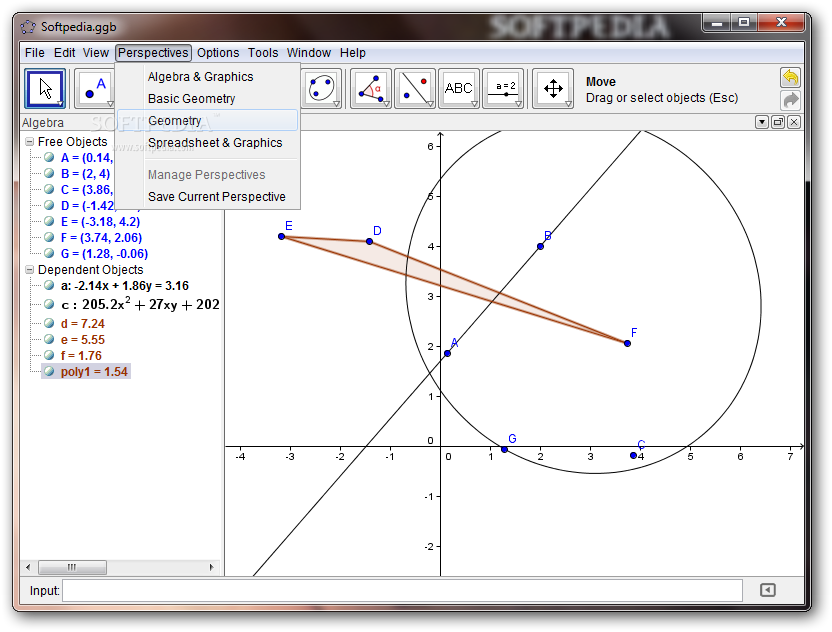
Task: Select line a: -2.14x + 1.86y = 3.16
Action: point(125,285)
